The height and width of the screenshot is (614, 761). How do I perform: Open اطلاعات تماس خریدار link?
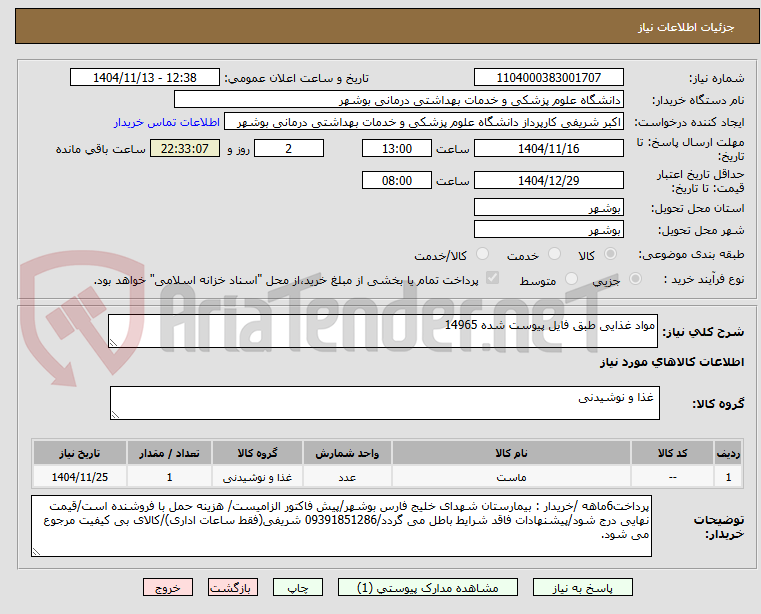(167, 122)
